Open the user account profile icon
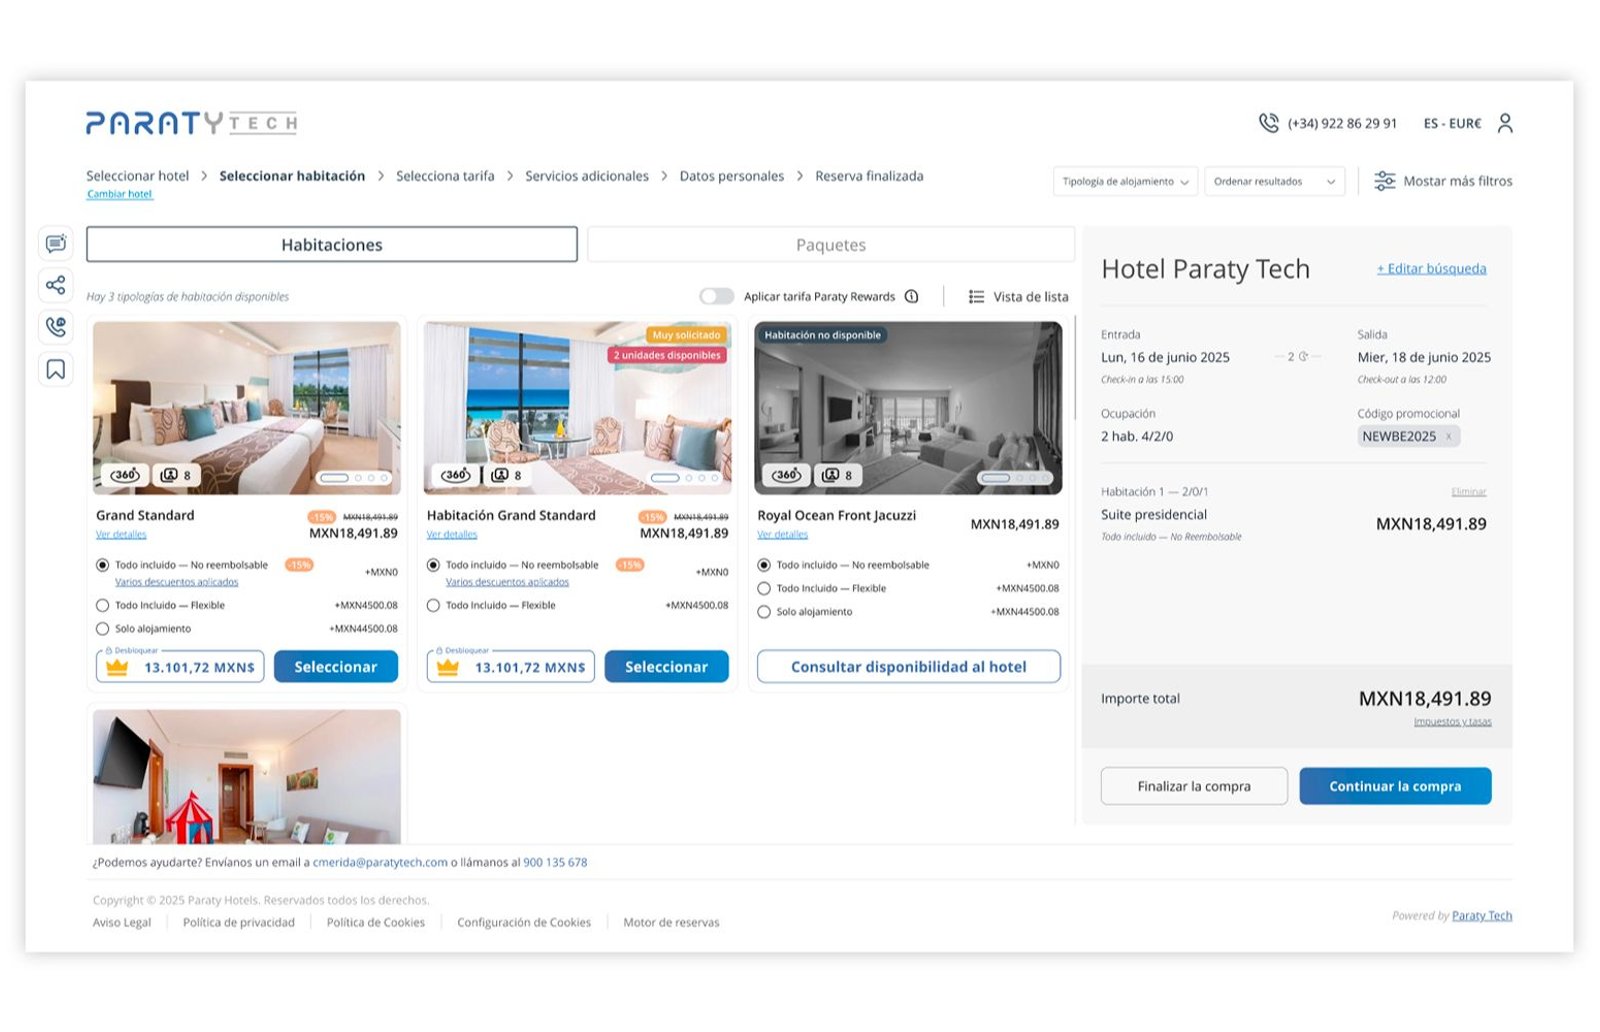This screenshot has height=1032, width=1600. click(1505, 123)
